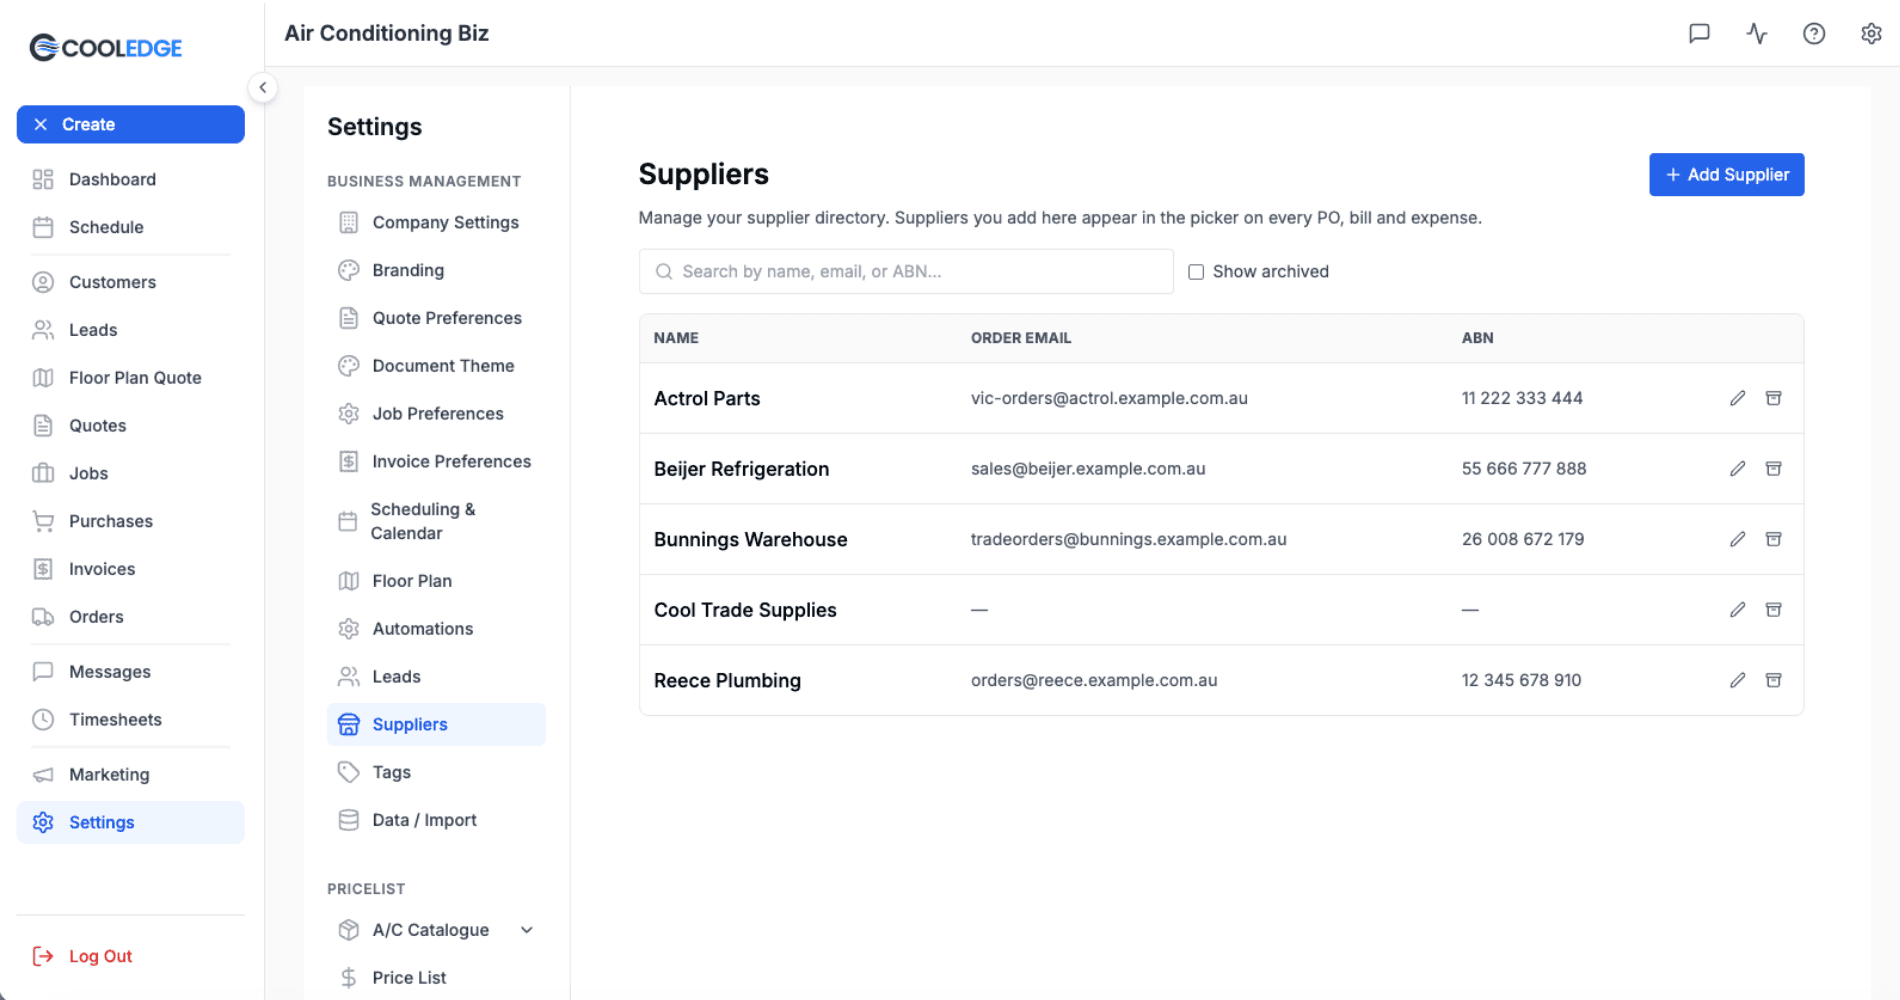Click the Bunnings Warehouse supplier name
This screenshot has width=1900, height=1000.
(x=750, y=539)
